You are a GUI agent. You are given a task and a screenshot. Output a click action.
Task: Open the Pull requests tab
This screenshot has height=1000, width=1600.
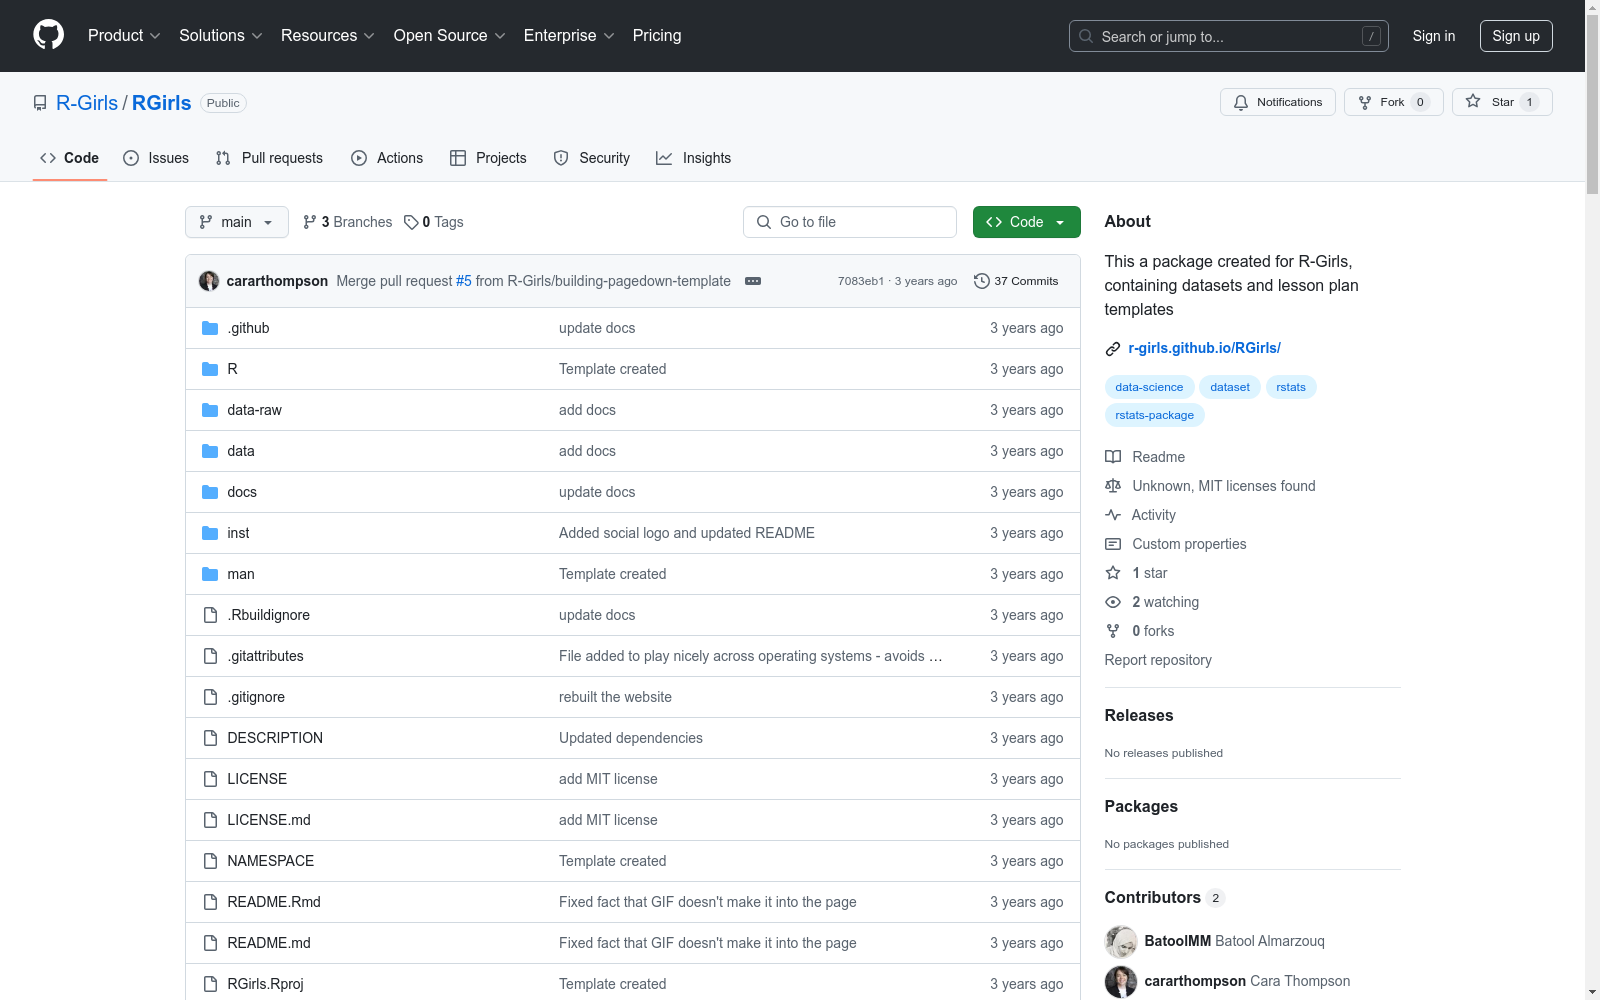(x=269, y=158)
